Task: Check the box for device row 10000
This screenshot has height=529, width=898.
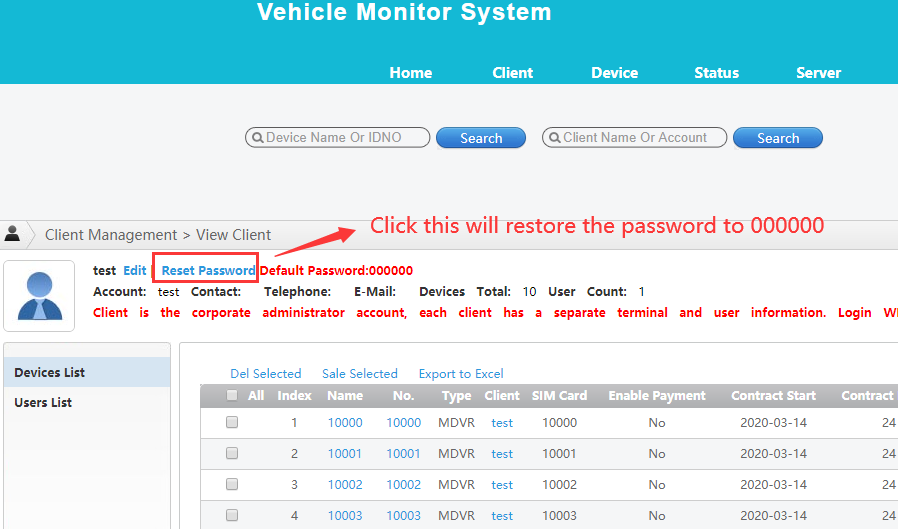Action: tap(232, 423)
